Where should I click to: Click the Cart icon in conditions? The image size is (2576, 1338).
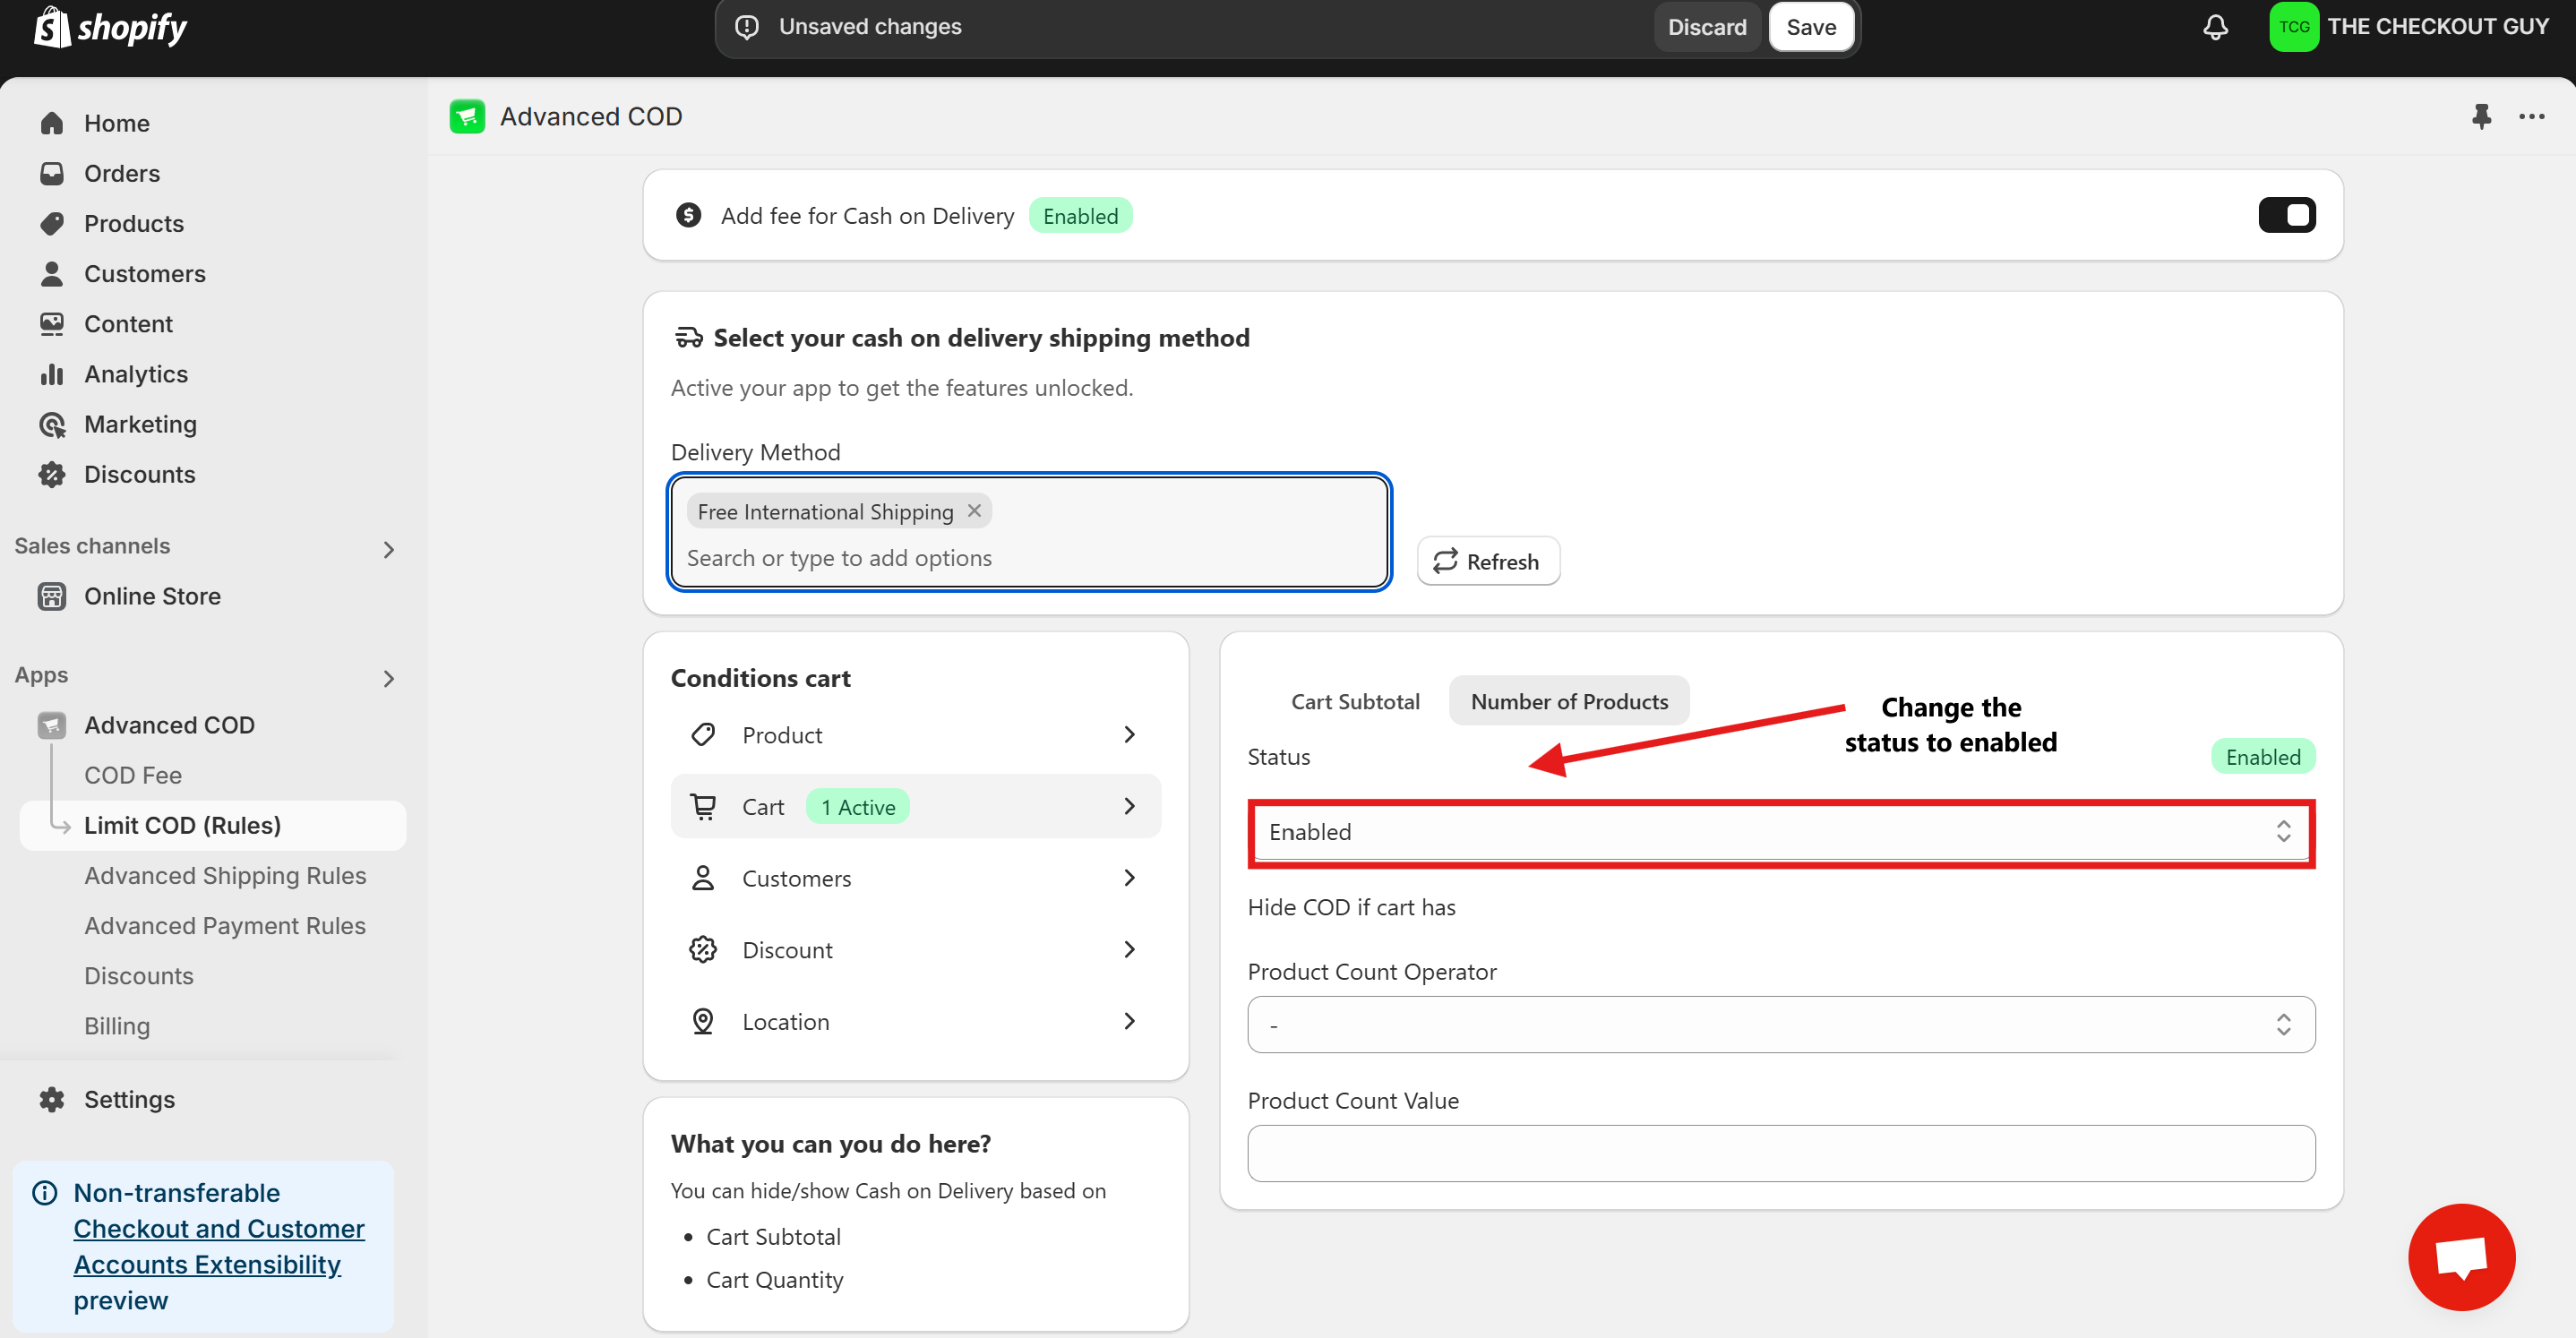pyautogui.click(x=703, y=806)
